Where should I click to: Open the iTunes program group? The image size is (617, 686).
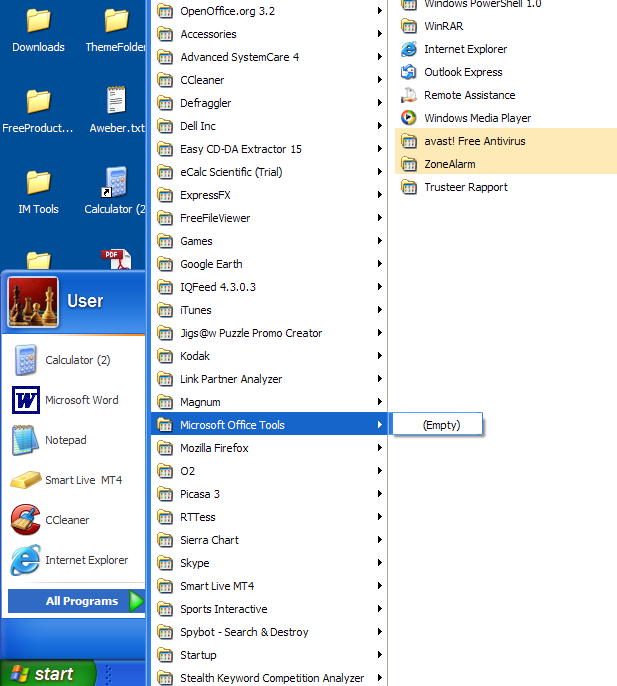[269, 310]
